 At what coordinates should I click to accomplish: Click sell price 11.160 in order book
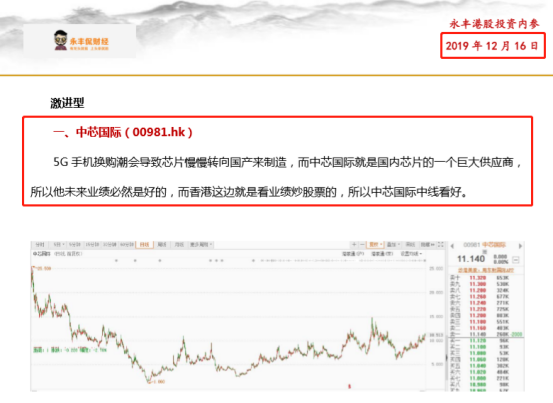[x=478, y=328]
